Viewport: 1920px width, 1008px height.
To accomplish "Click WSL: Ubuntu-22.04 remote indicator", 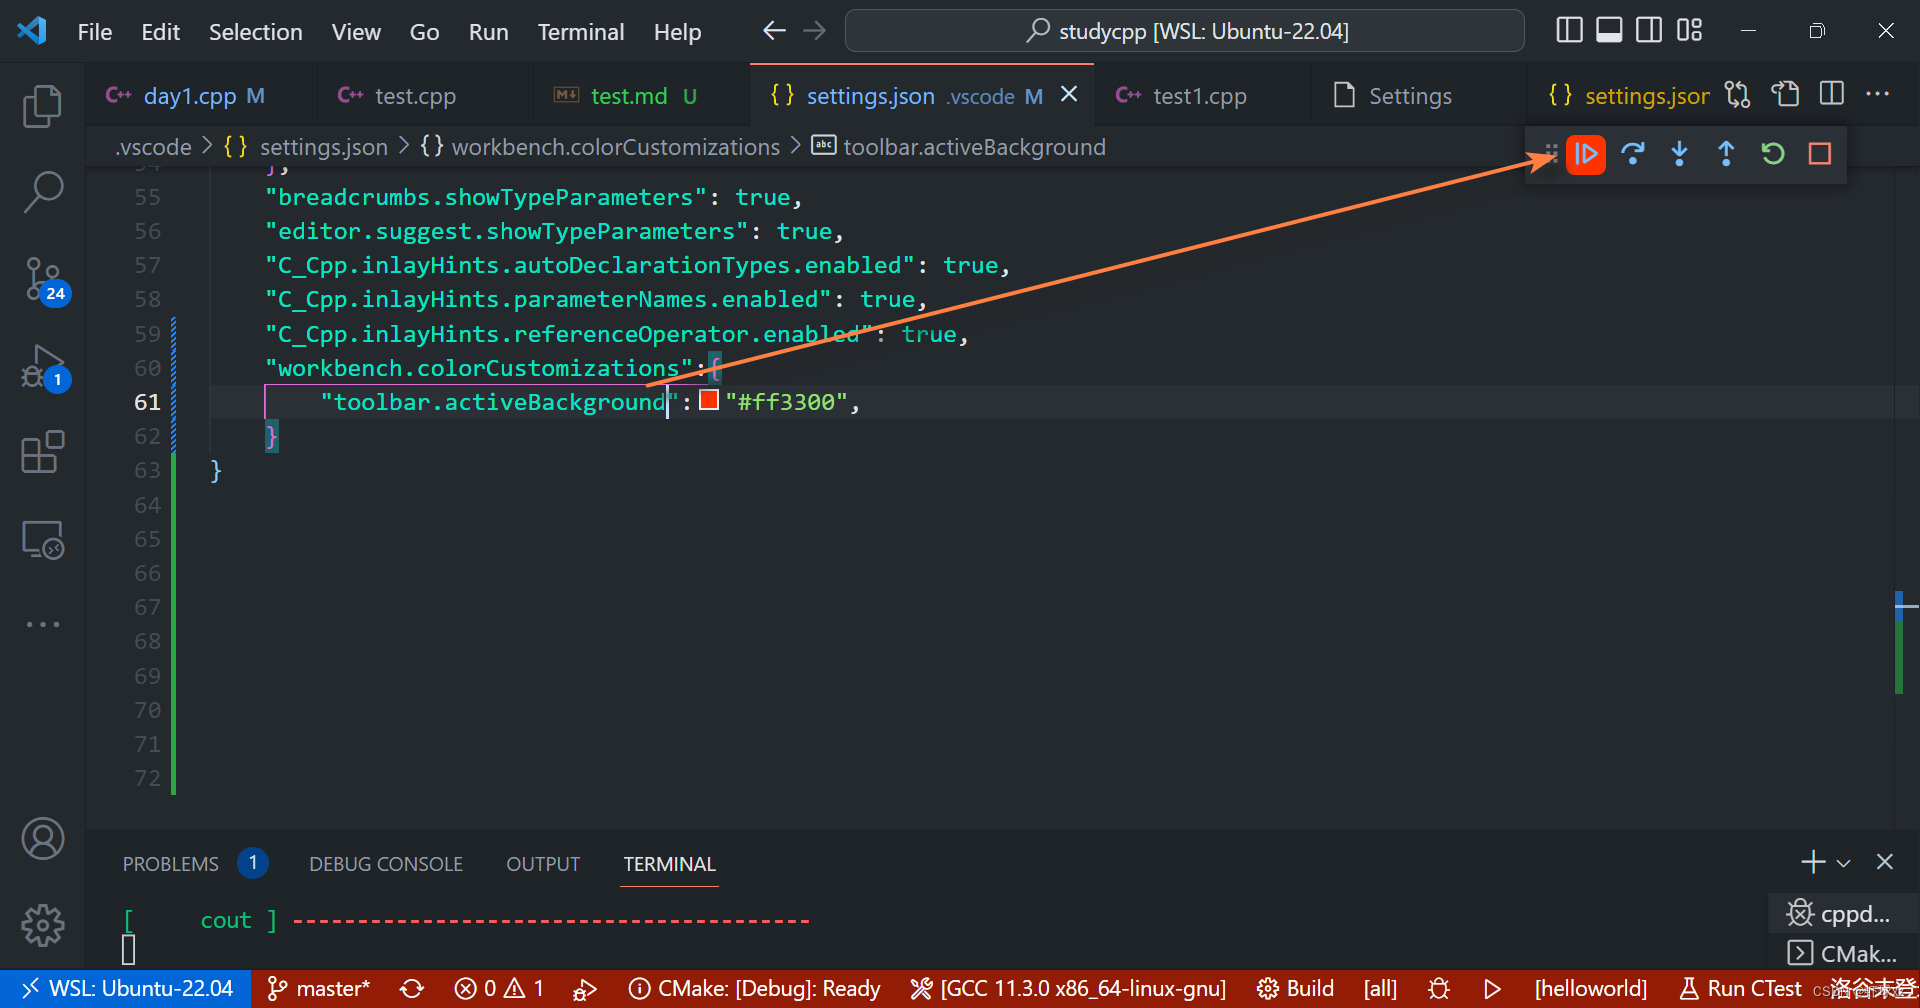I will [126, 989].
